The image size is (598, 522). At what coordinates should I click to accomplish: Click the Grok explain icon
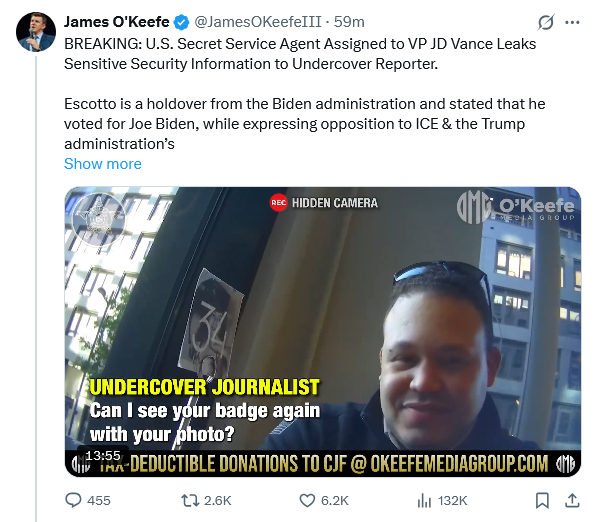click(546, 22)
